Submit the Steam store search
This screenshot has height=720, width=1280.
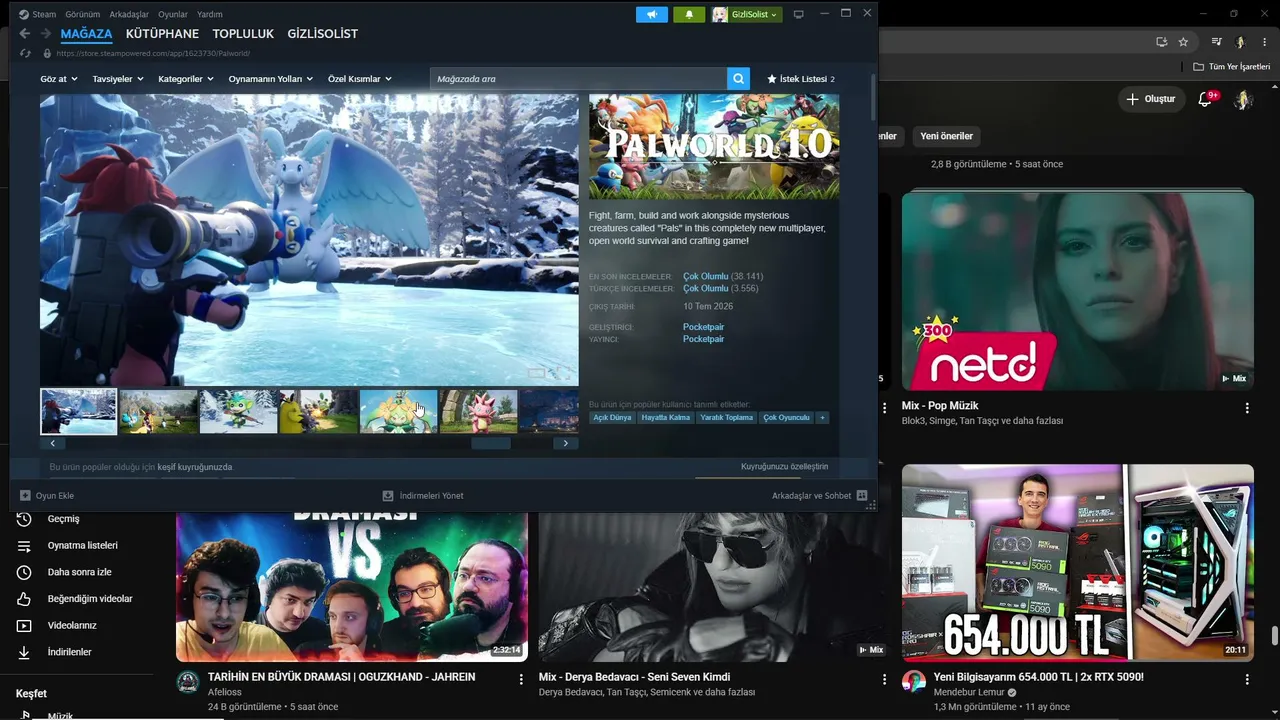tap(738, 79)
